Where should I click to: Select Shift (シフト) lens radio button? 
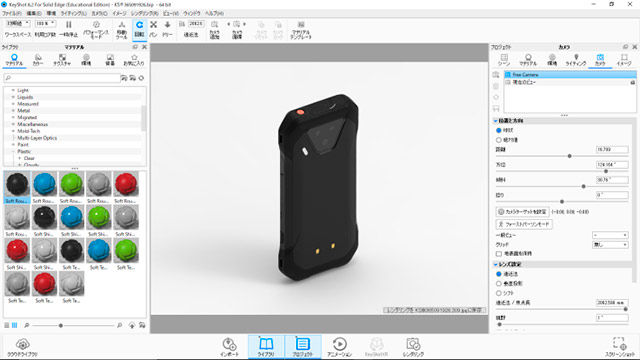pyautogui.click(x=498, y=293)
